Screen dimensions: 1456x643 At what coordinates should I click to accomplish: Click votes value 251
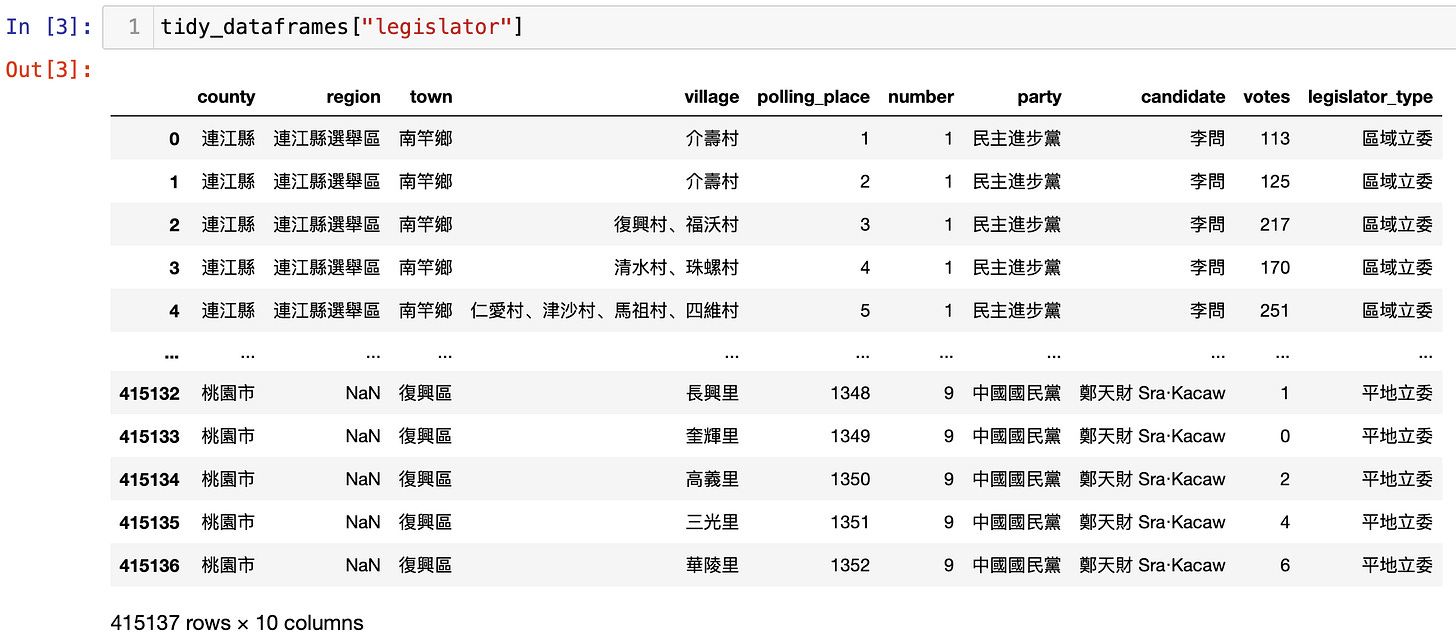coord(1275,311)
